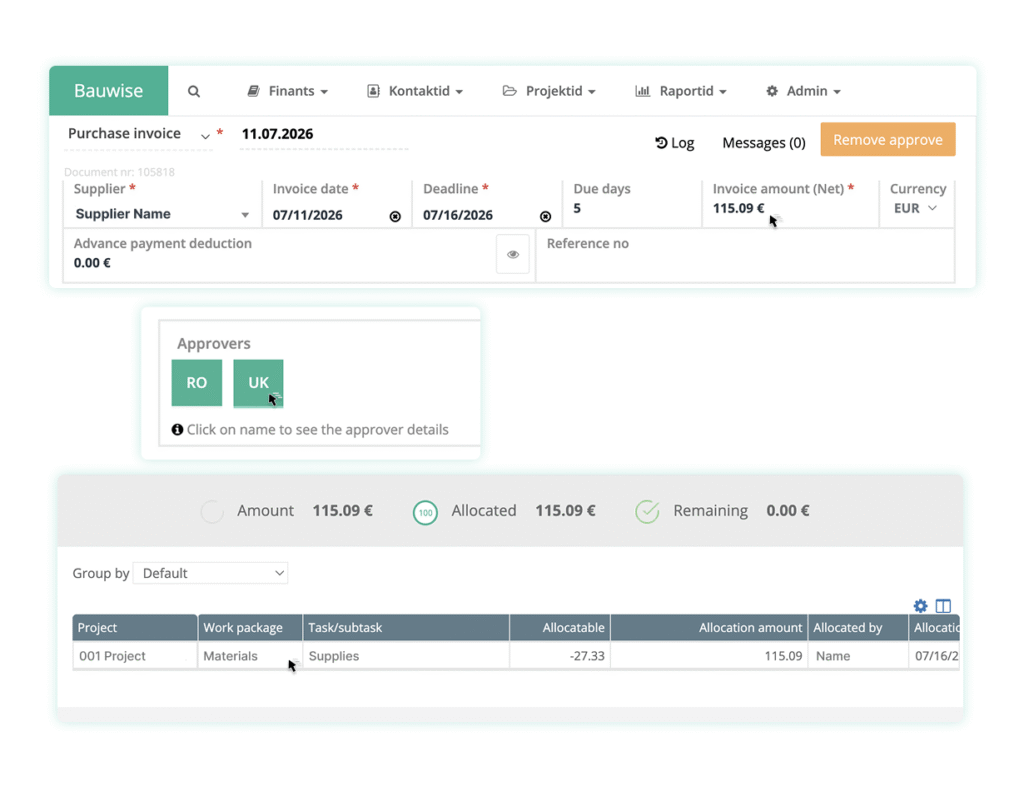1024x801 pixels.
Task: Click the column layout icon beside the gear
Action: pyautogui.click(x=943, y=605)
